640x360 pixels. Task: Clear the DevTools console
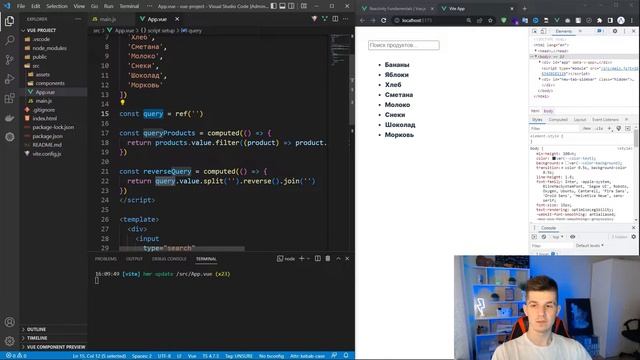pyautogui.click(x=544, y=237)
